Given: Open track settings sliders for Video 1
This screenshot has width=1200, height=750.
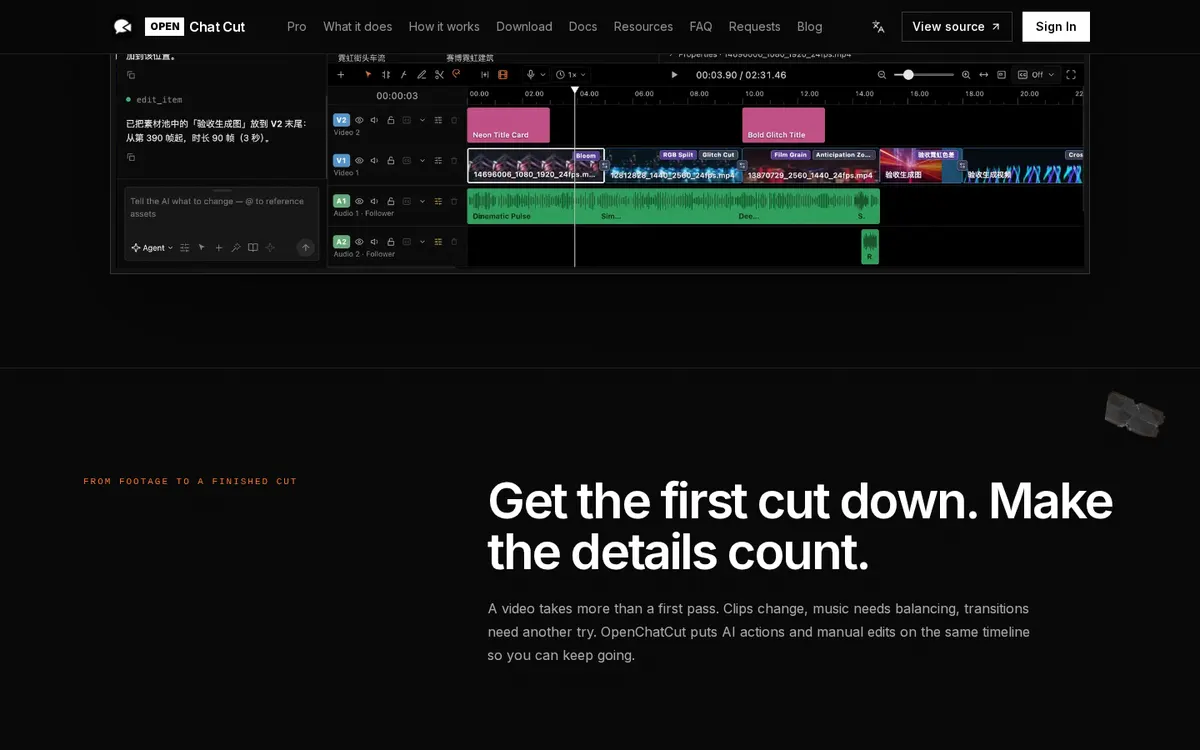Looking at the screenshot, I should tap(438, 160).
